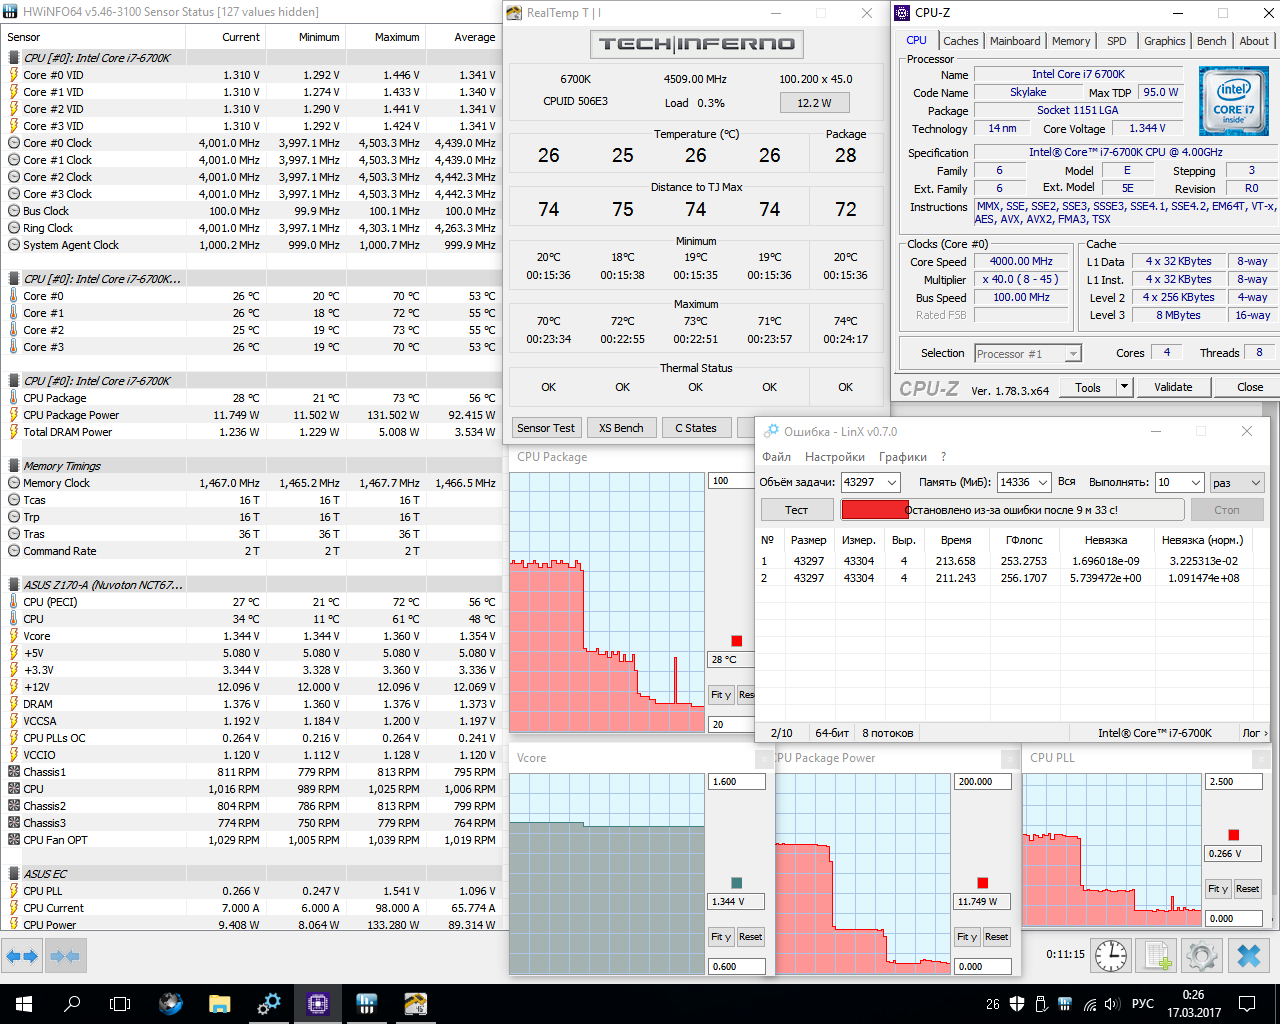Open the раз units dropdown in LinX
The height and width of the screenshot is (1024, 1280).
point(1237,482)
